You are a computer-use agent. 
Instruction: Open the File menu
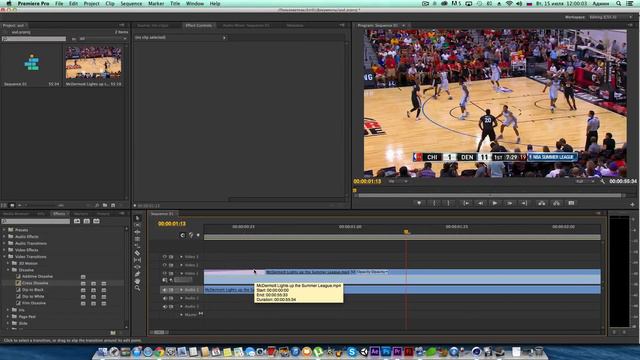(x=59, y=3)
